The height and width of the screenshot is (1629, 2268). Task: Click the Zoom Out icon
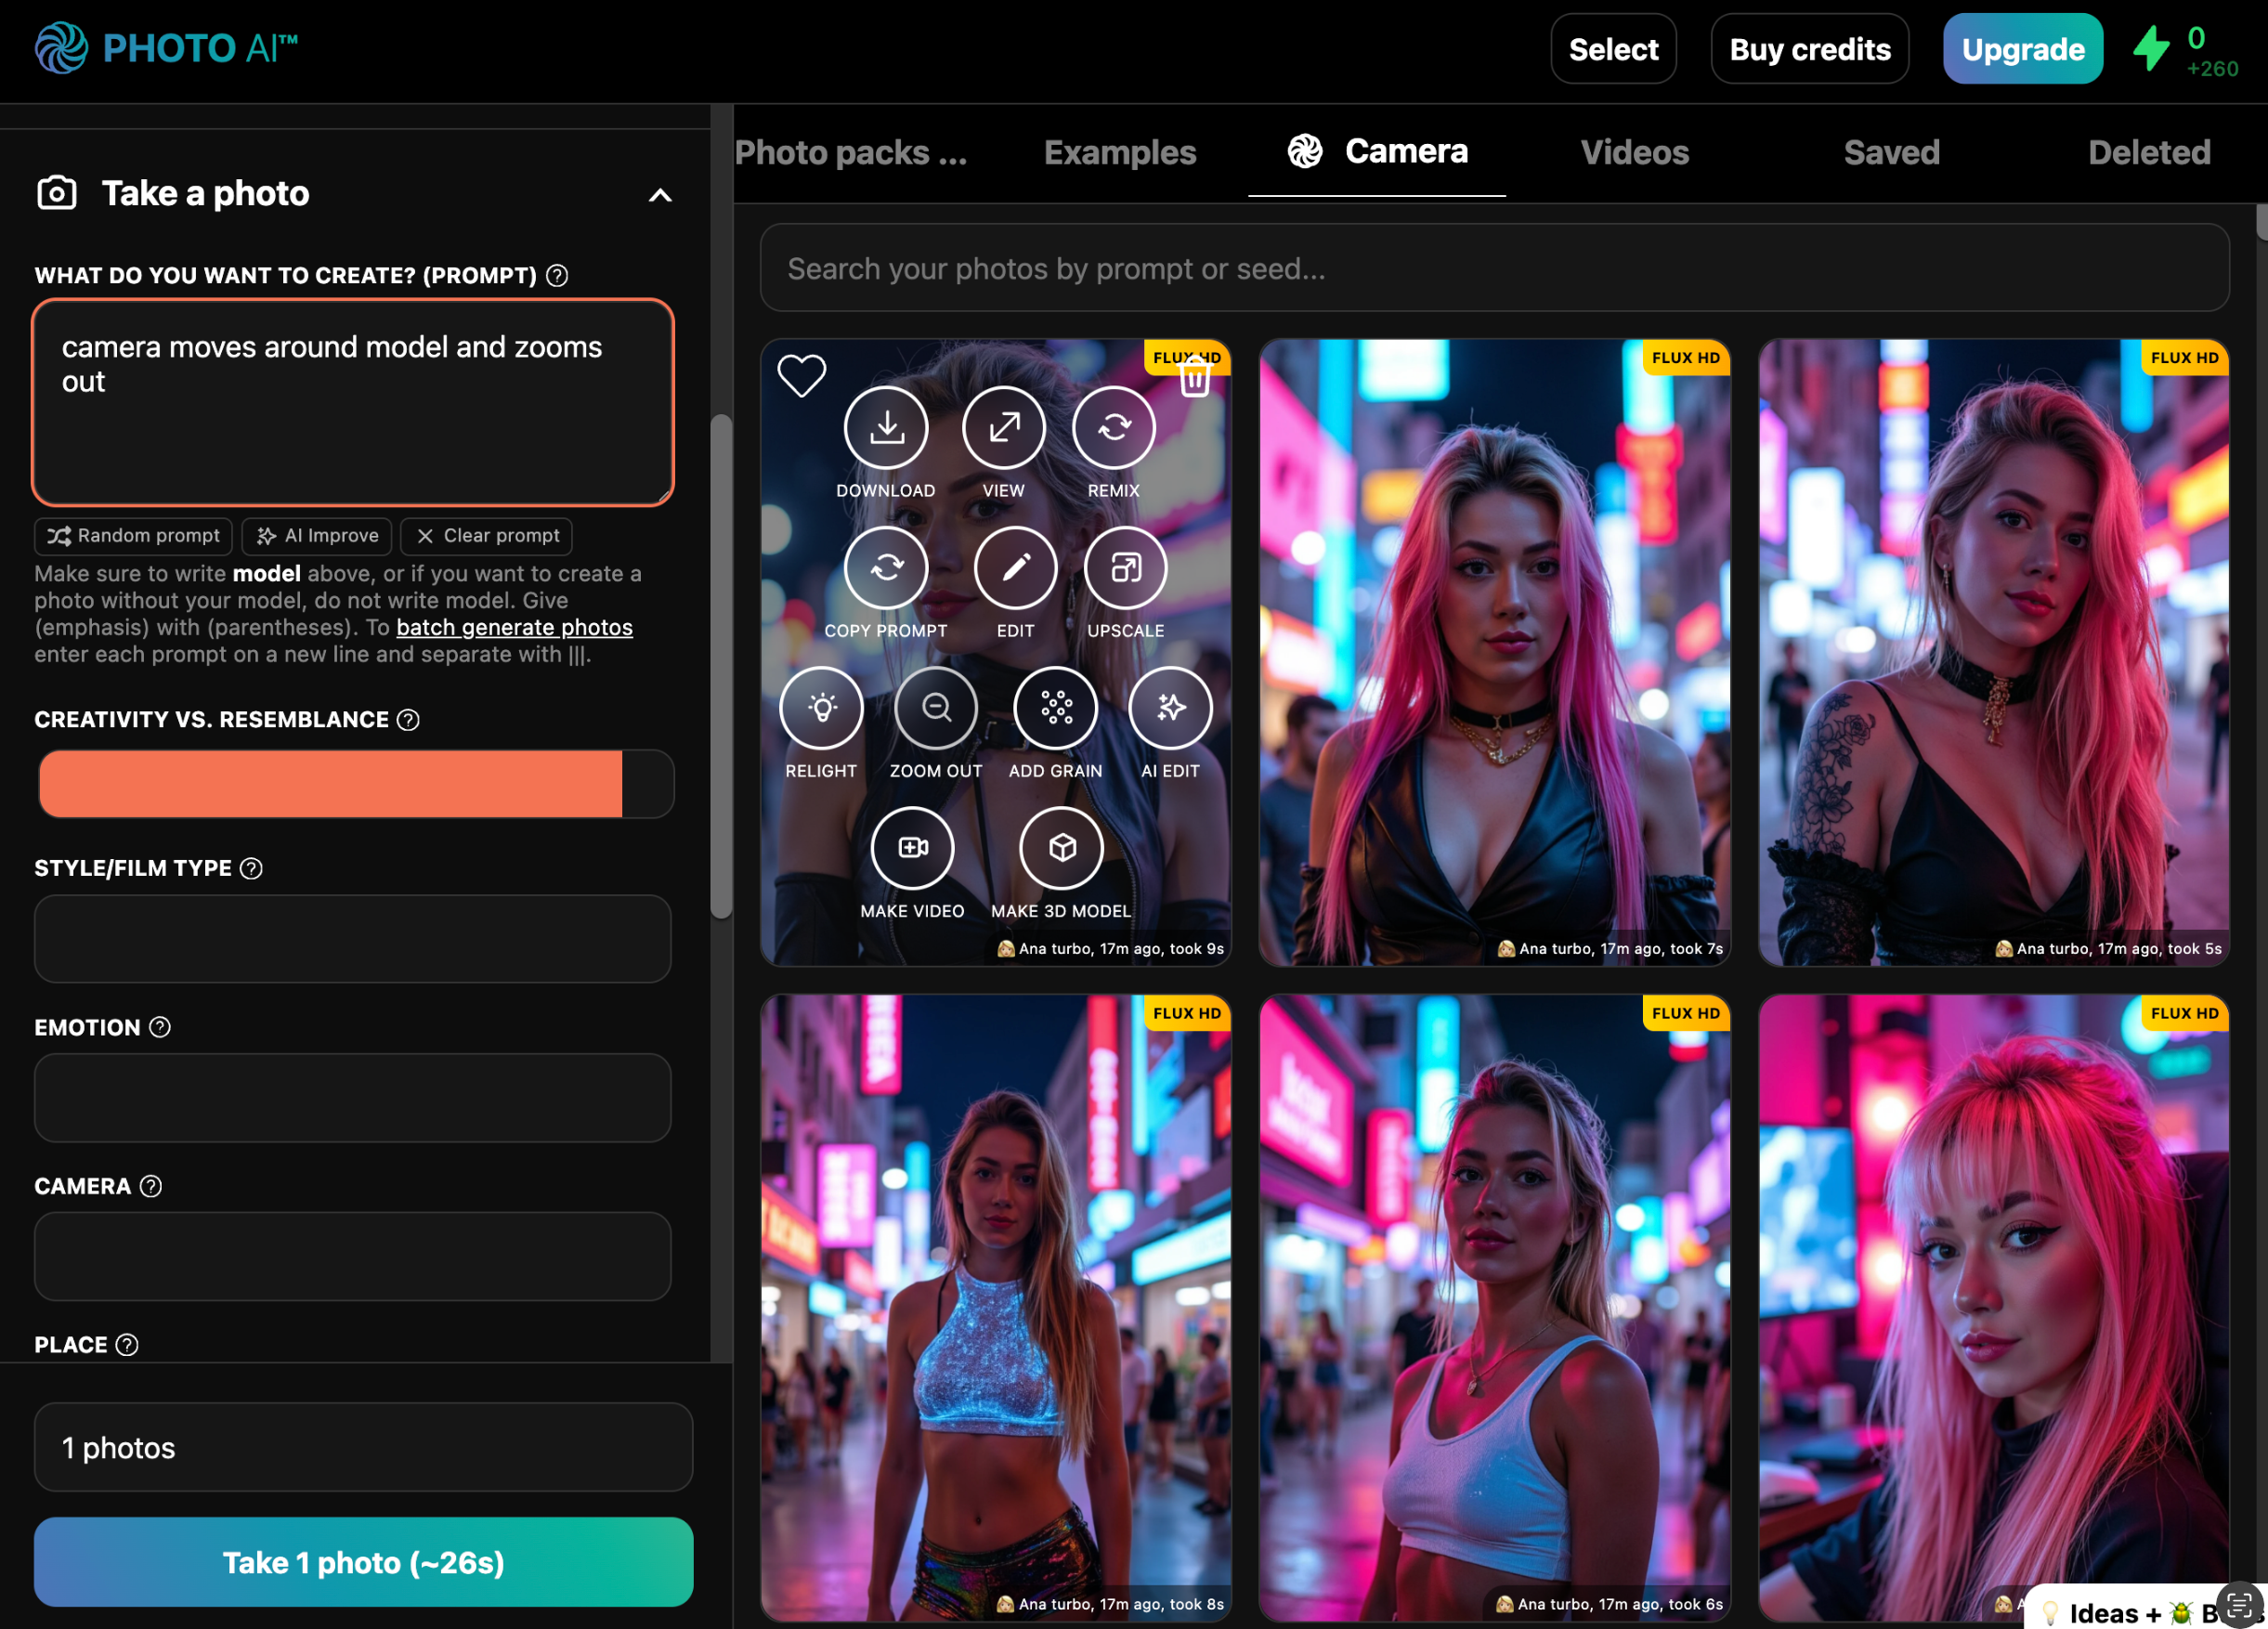click(x=935, y=708)
